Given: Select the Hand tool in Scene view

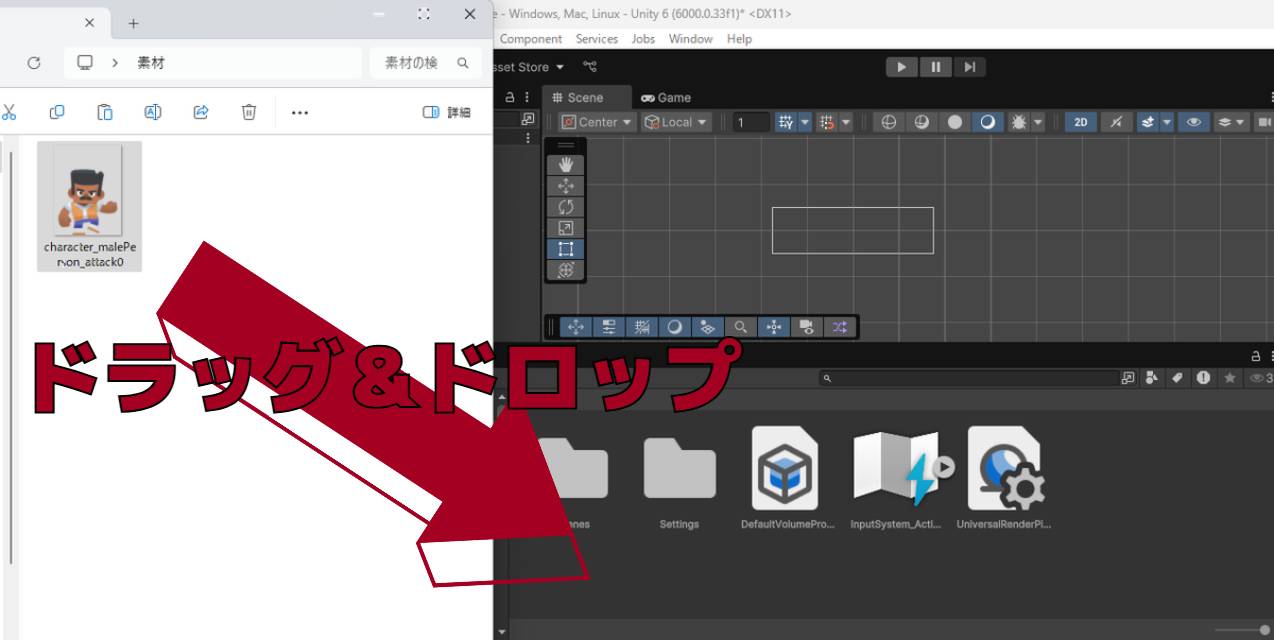Looking at the screenshot, I should [x=565, y=164].
